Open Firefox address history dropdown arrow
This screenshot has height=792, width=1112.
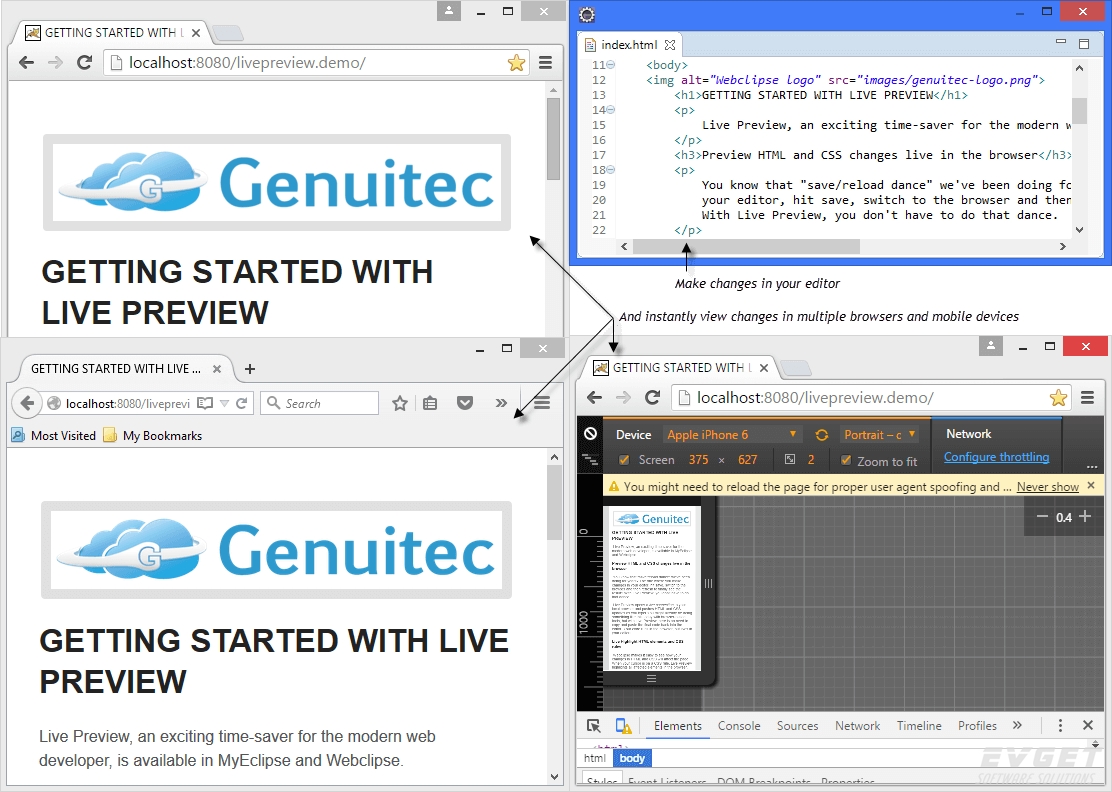225,403
